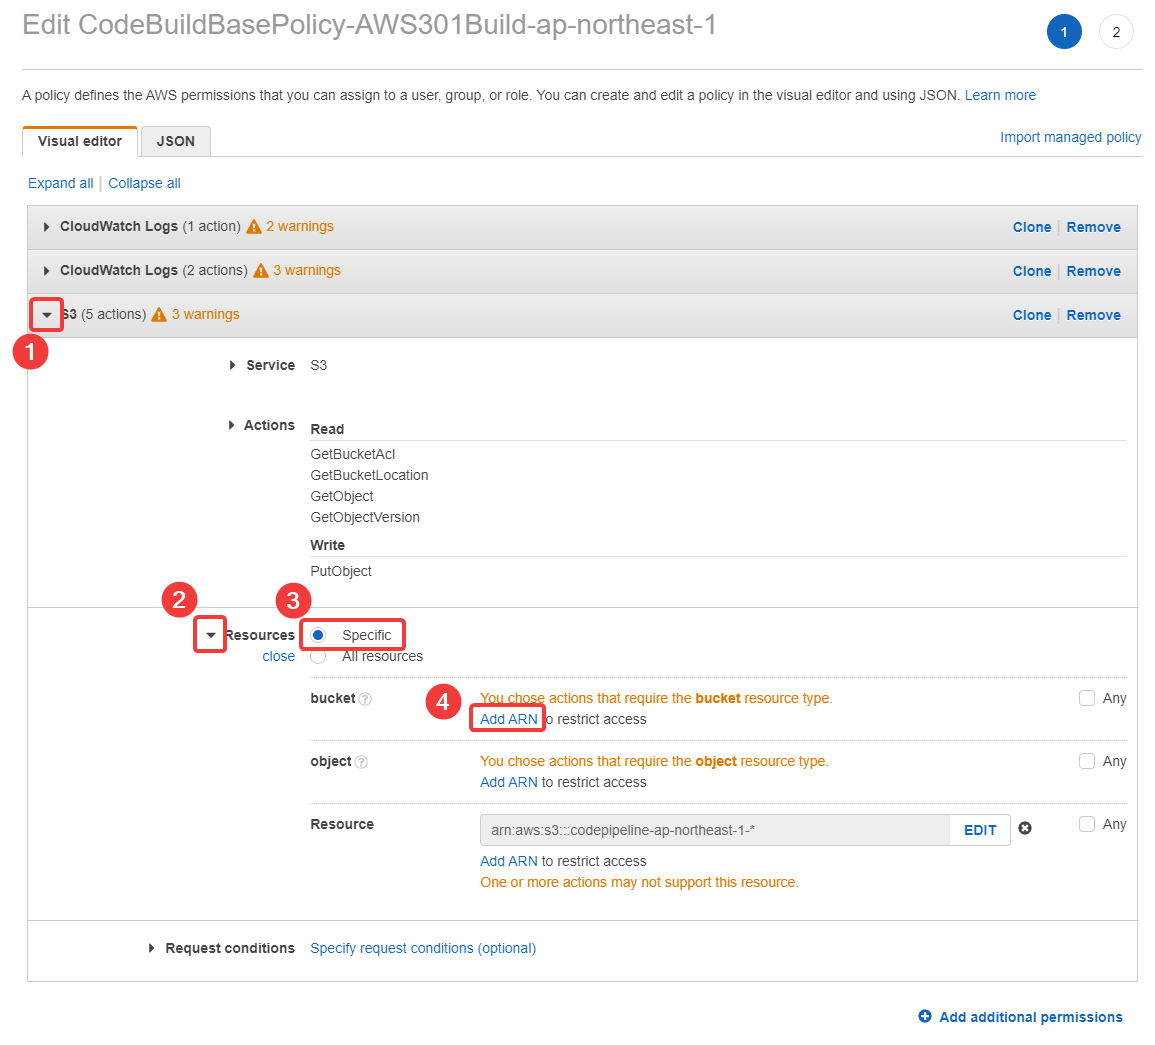The height and width of the screenshot is (1045, 1155).
Task: Remove the CloudWatch Logs (2 actions) statement
Action: tap(1093, 271)
